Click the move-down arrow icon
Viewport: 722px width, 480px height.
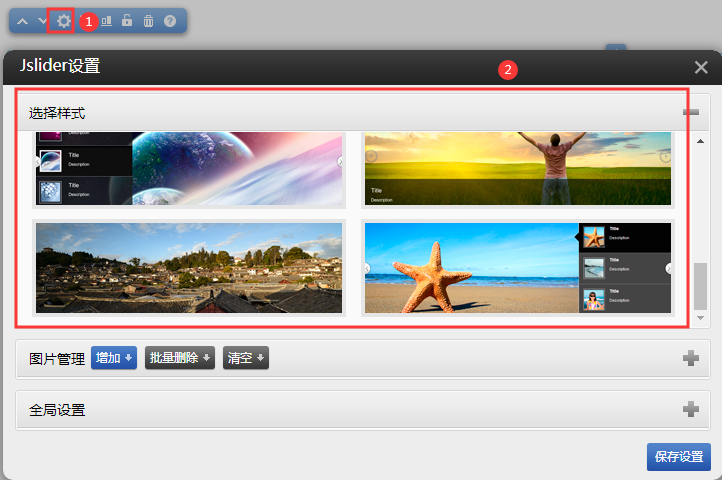(42, 21)
